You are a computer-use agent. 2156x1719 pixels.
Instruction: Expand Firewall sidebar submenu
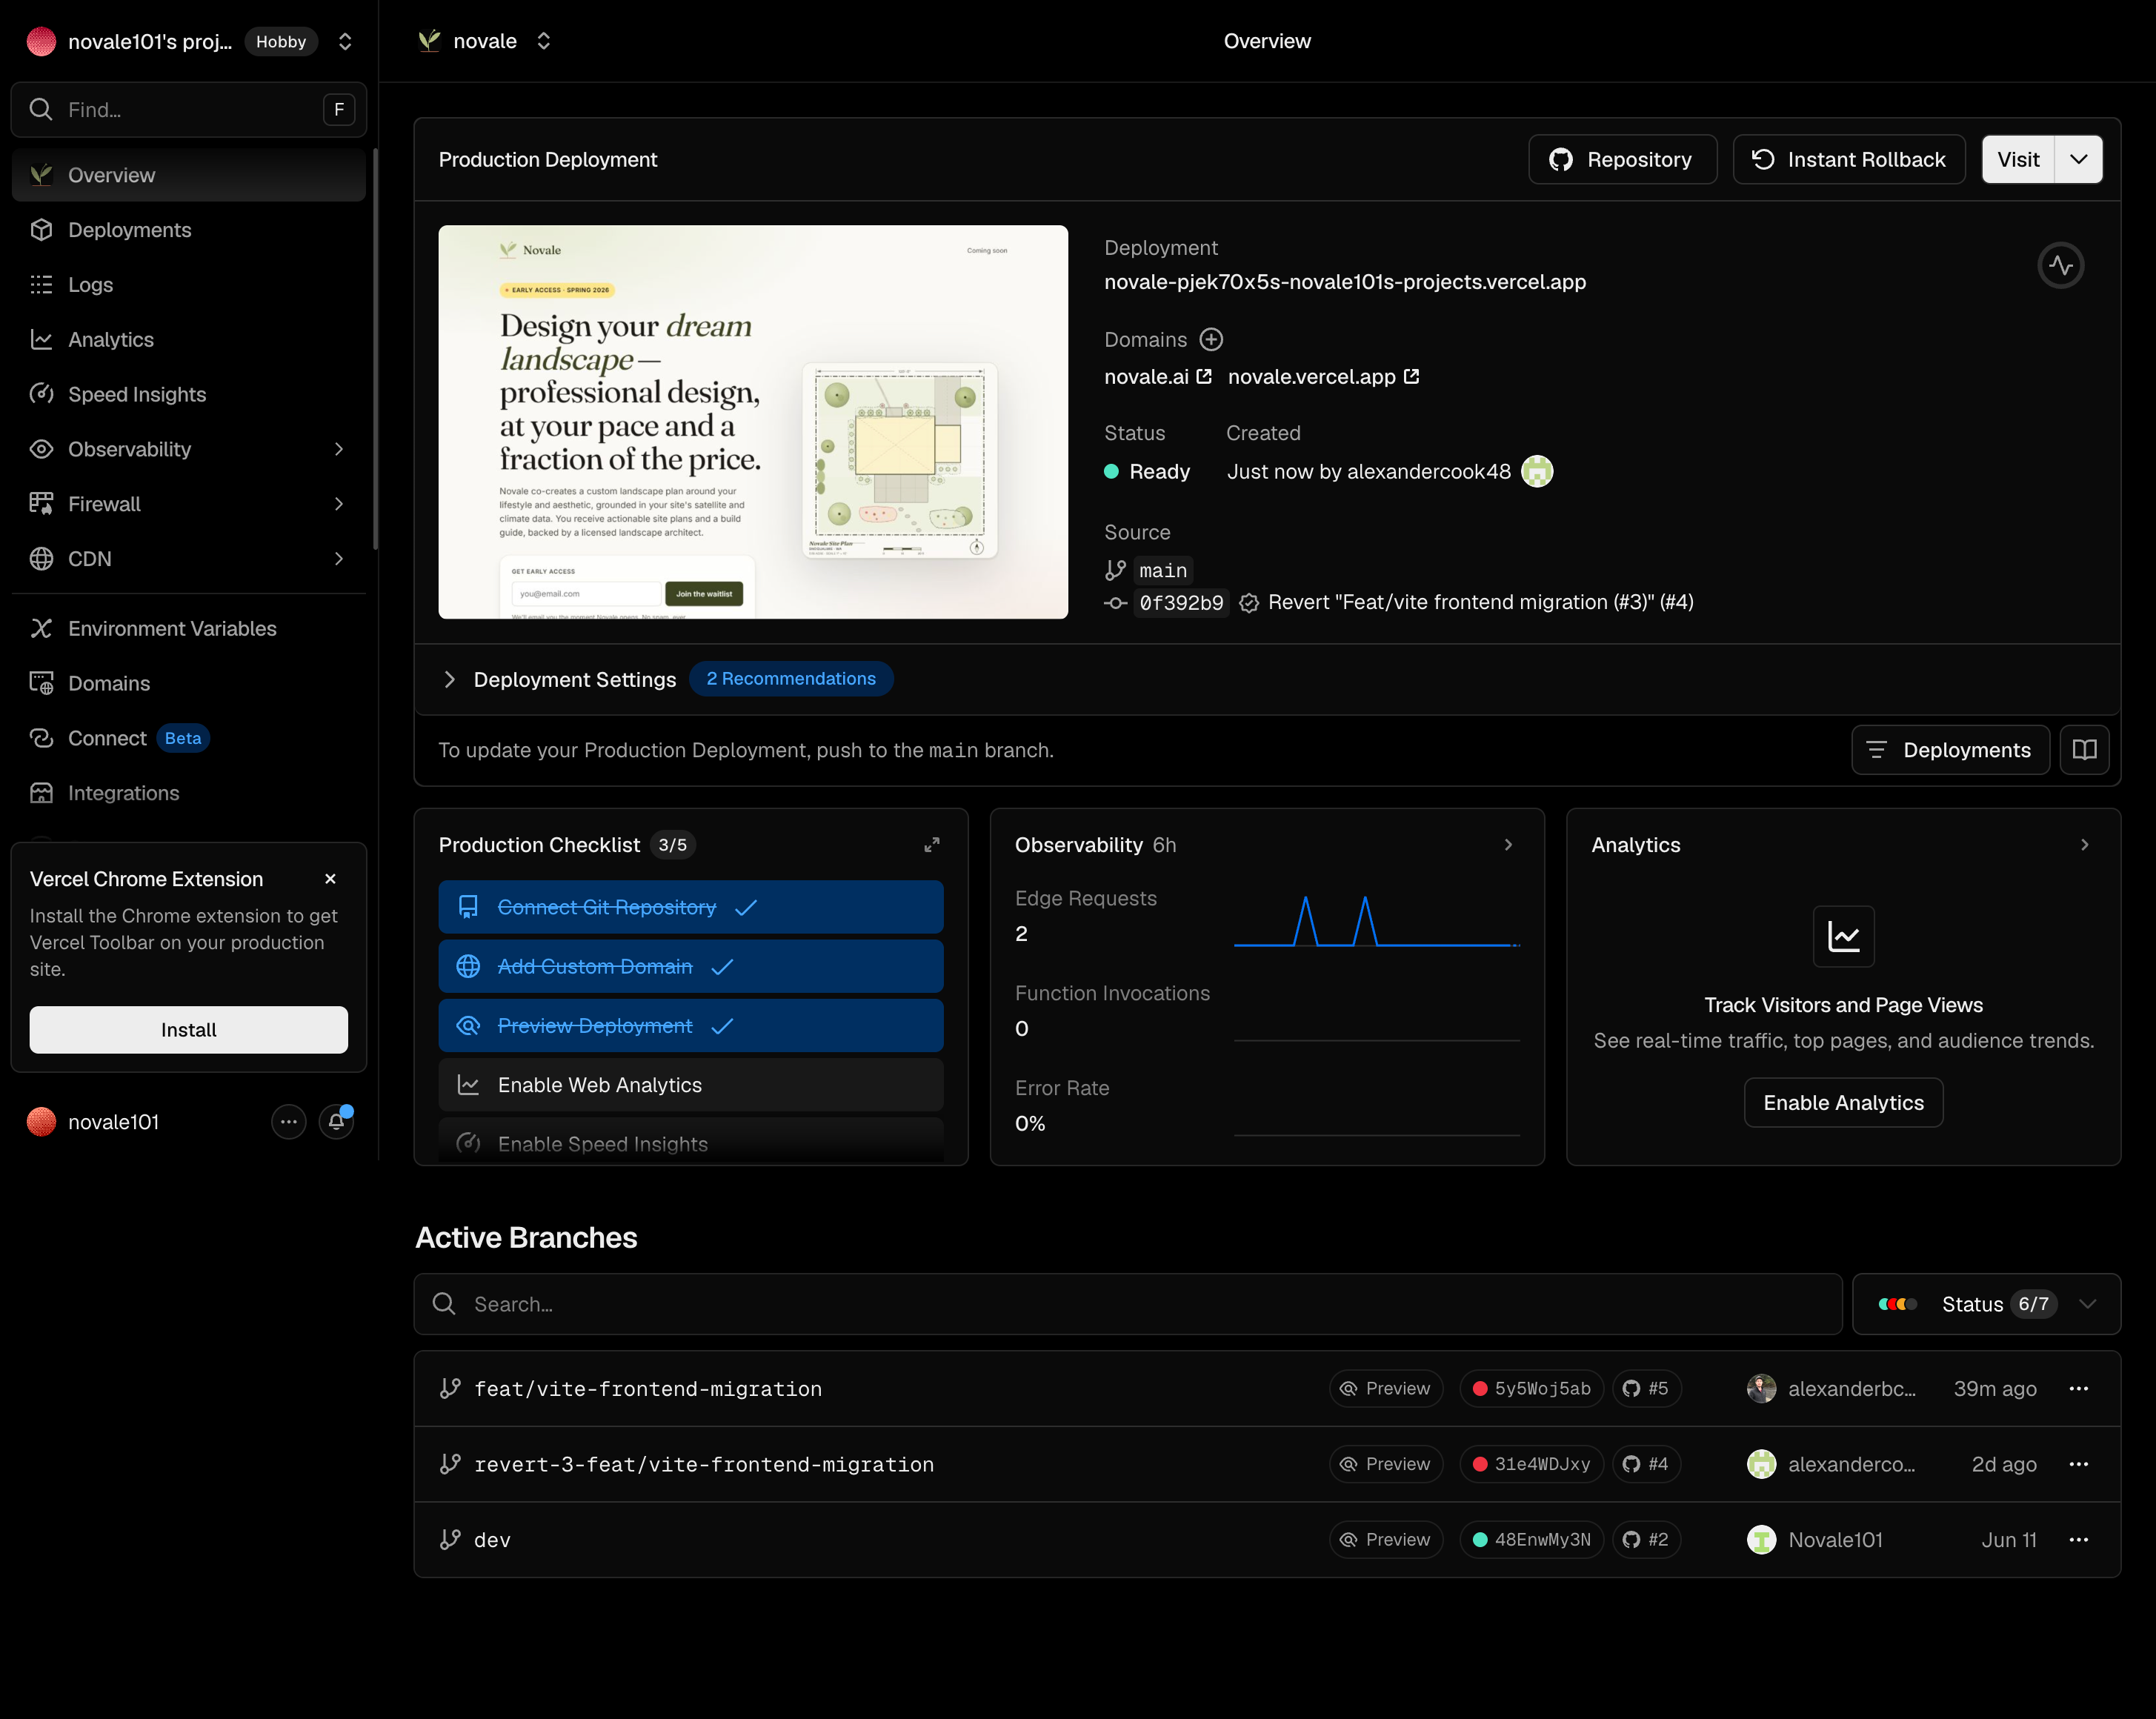(x=338, y=504)
